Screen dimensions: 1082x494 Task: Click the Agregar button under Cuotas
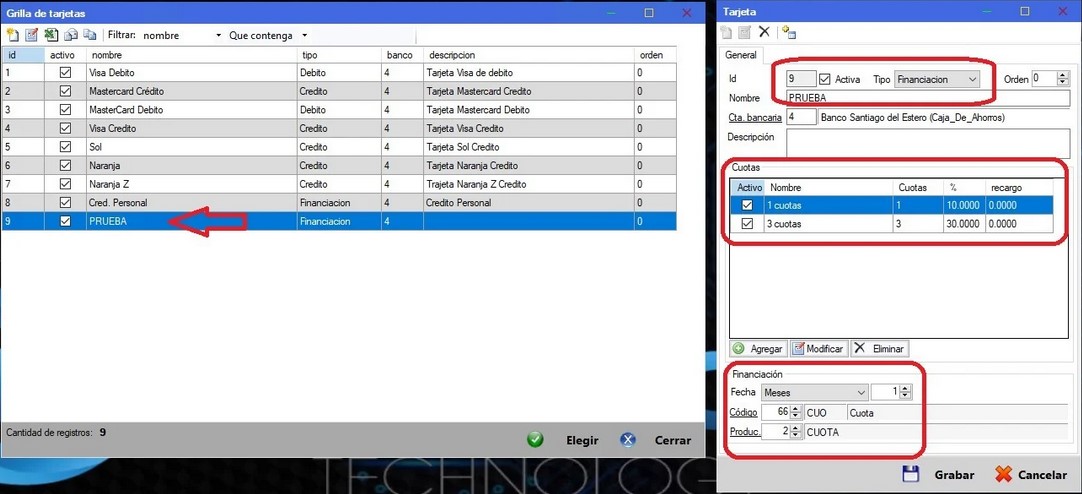(x=758, y=348)
